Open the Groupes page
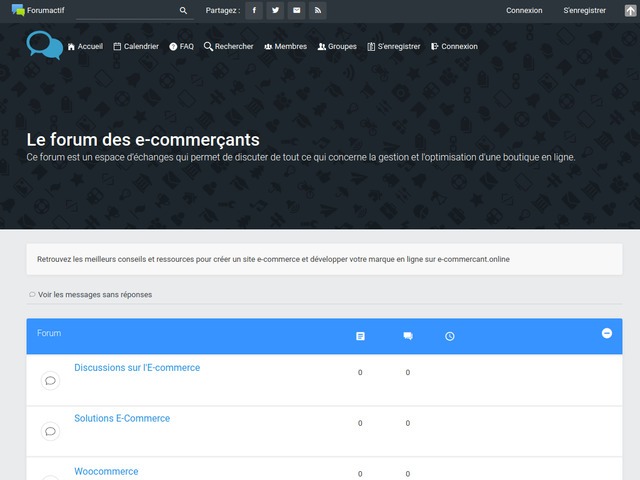The image size is (640, 480). 336,46
